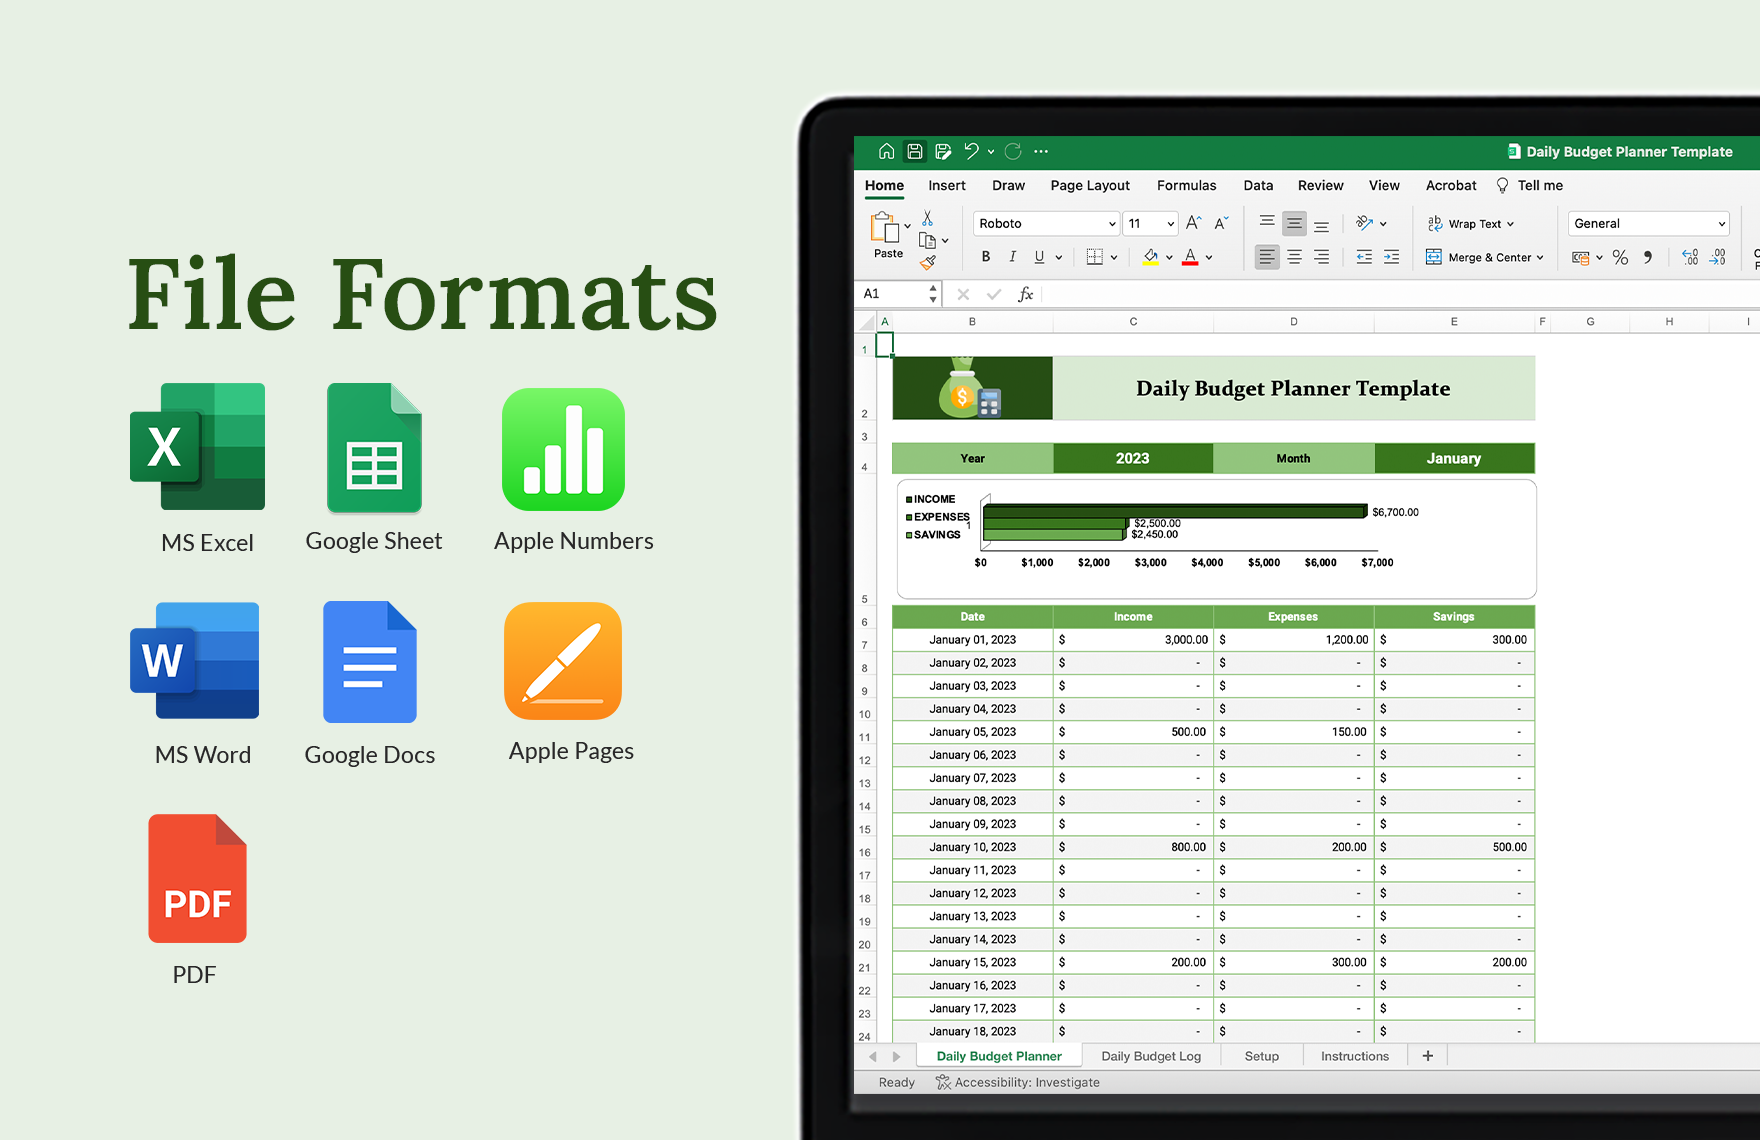Image resolution: width=1760 pixels, height=1140 pixels.
Task: Switch to the Daily Budget Log sheet
Action: coord(1151,1056)
